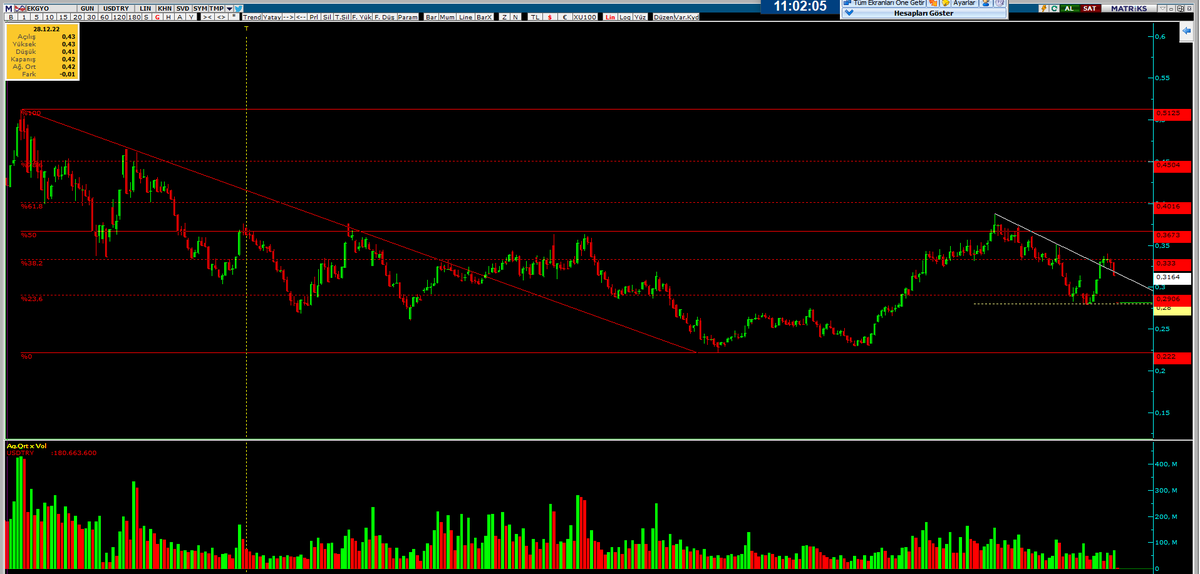
Task: Click the Z zoom button
Action: [505, 17]
